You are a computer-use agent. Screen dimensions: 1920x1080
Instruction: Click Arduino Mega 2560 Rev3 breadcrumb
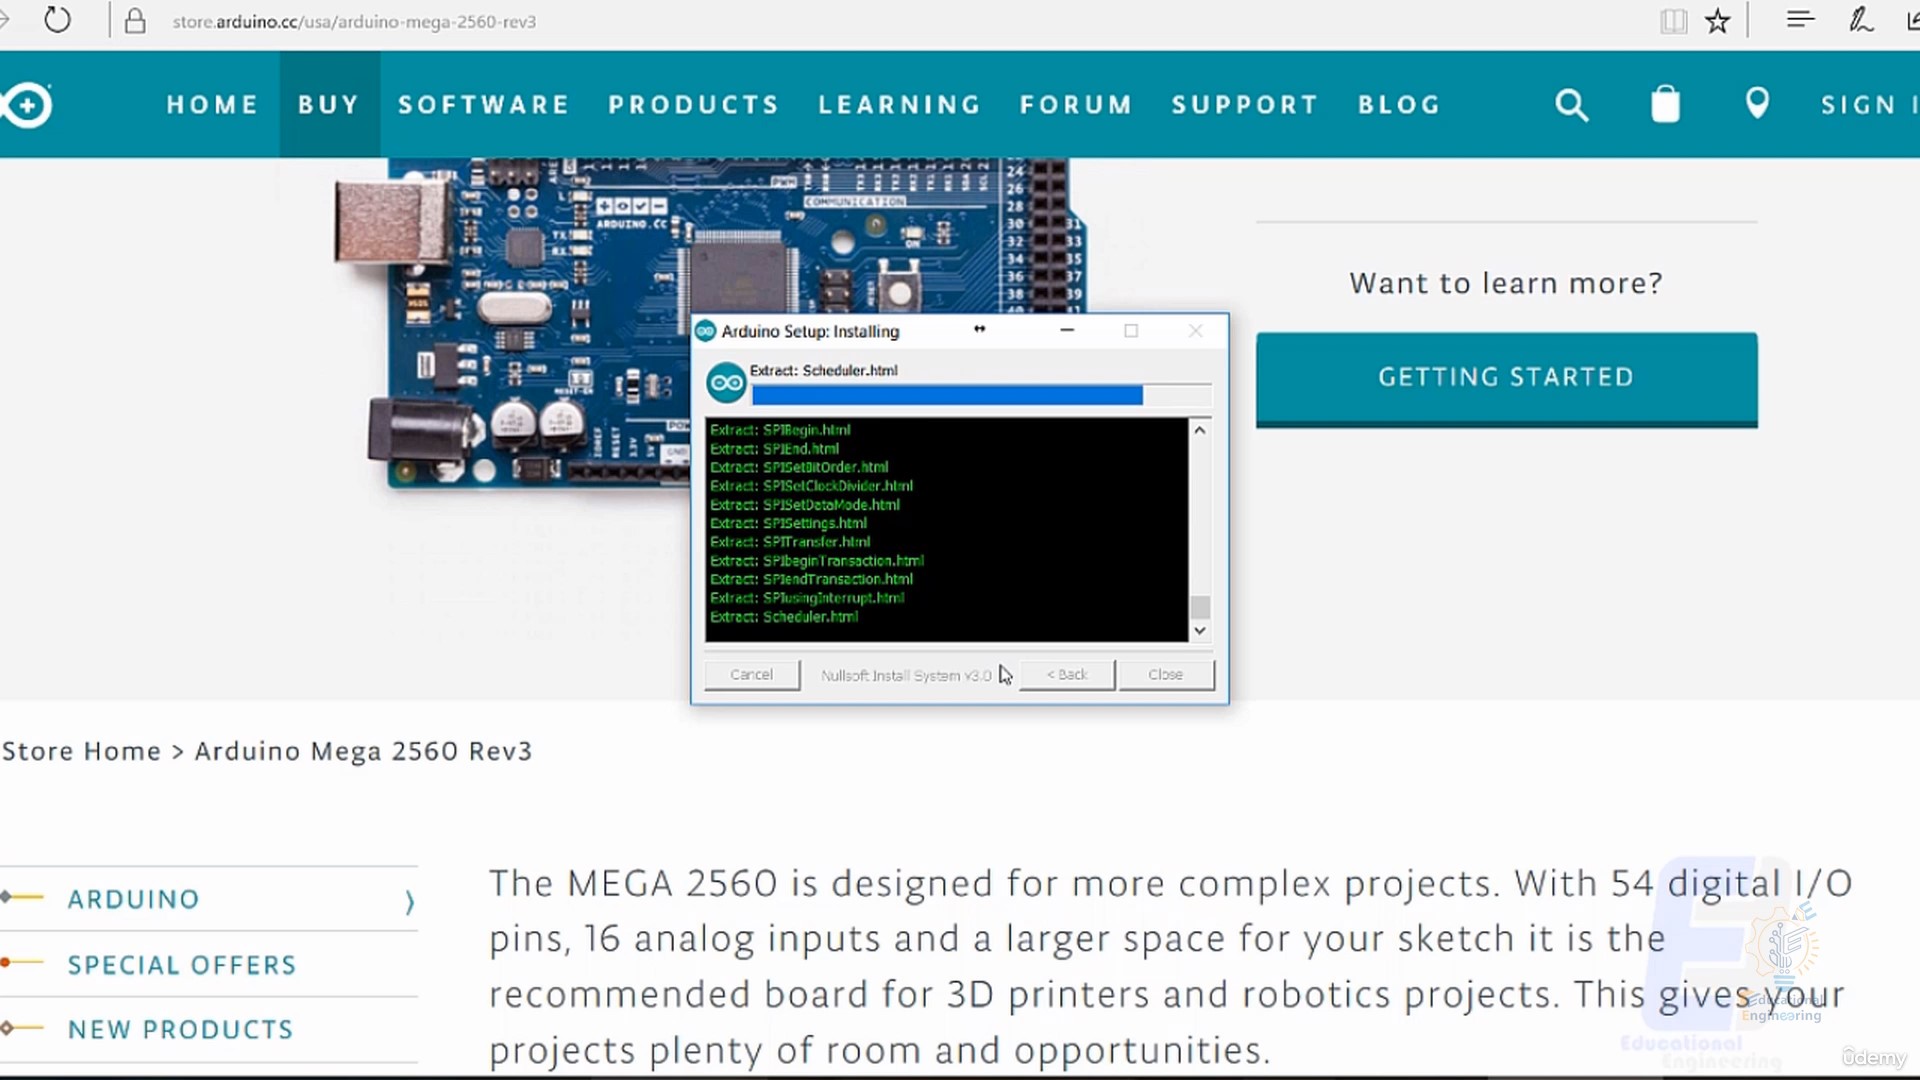(x=363, y=751)
